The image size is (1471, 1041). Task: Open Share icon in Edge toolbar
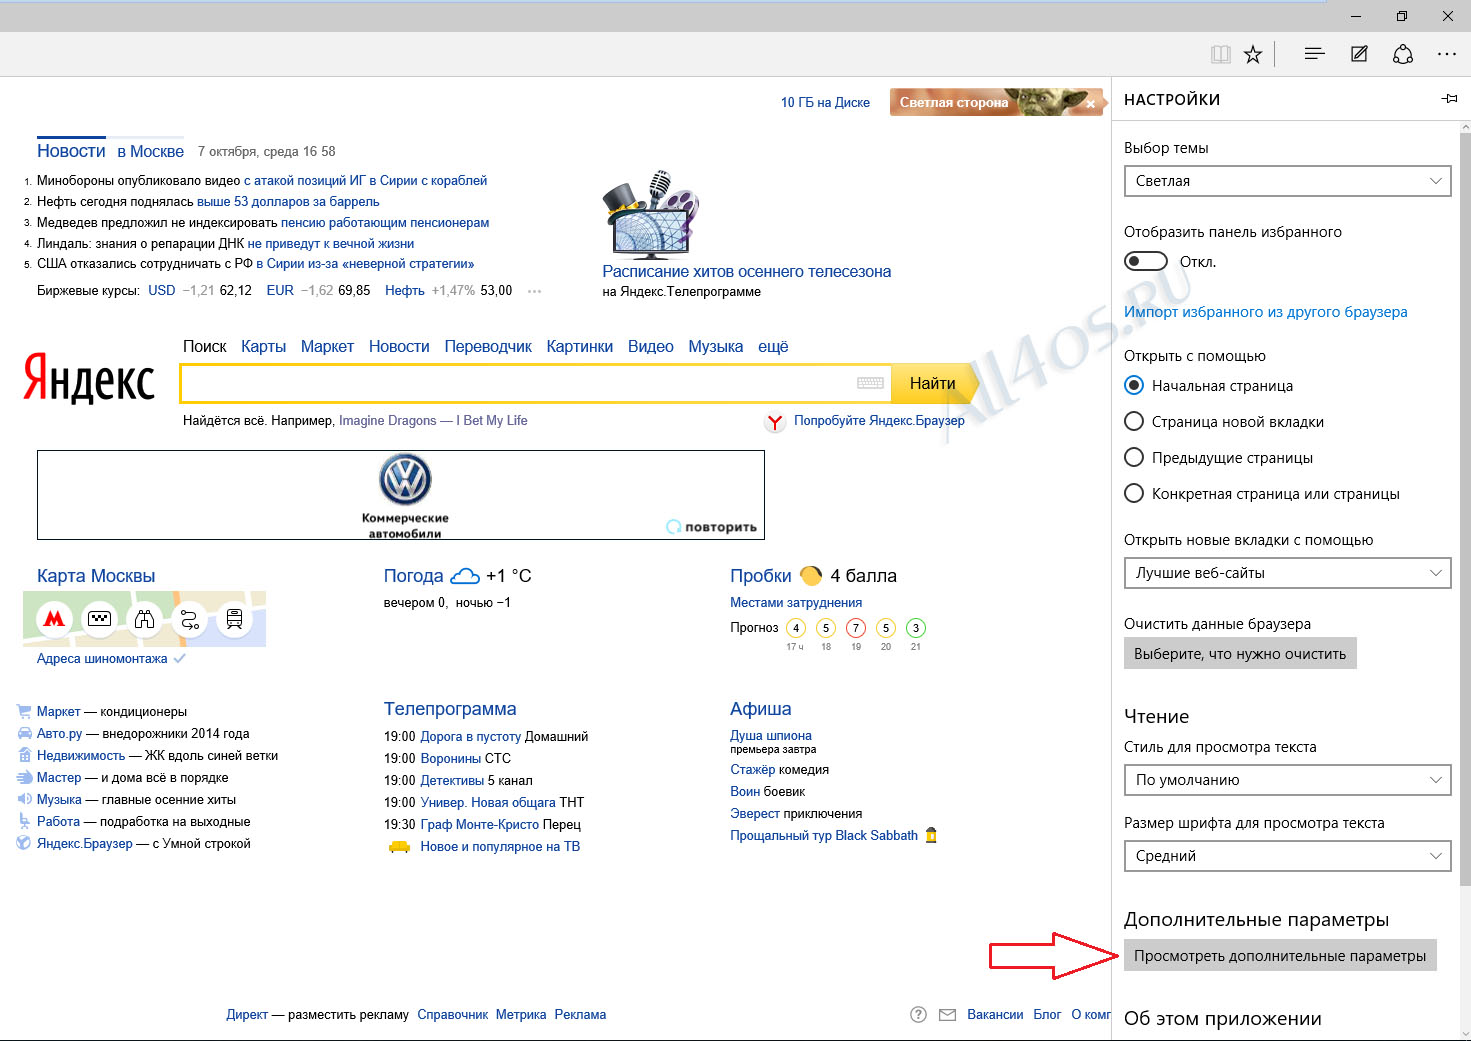(x=1403, y=54)
